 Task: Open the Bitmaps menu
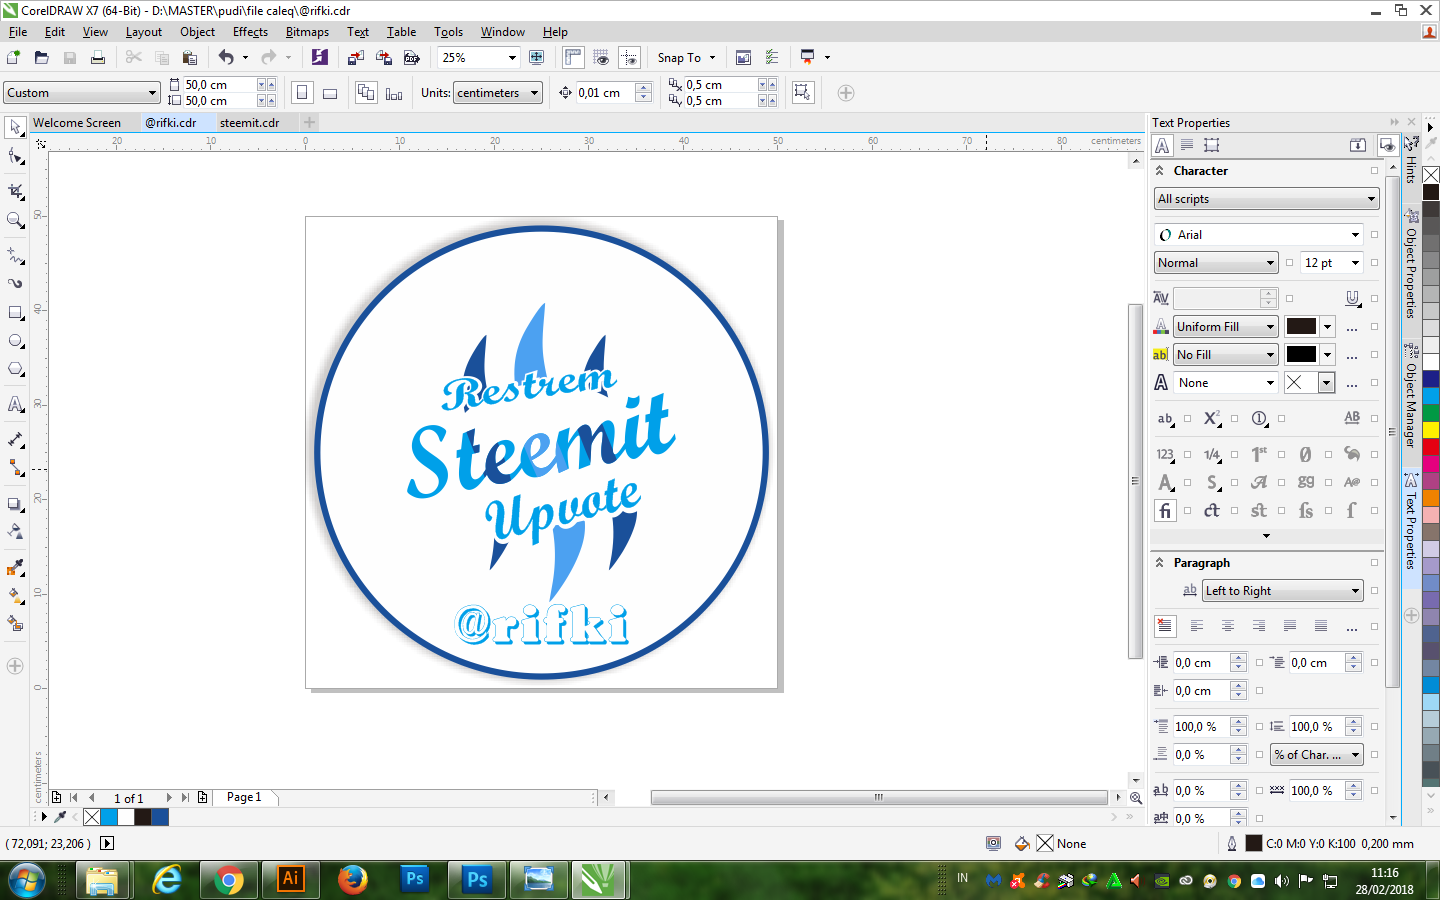pos(307,32)
